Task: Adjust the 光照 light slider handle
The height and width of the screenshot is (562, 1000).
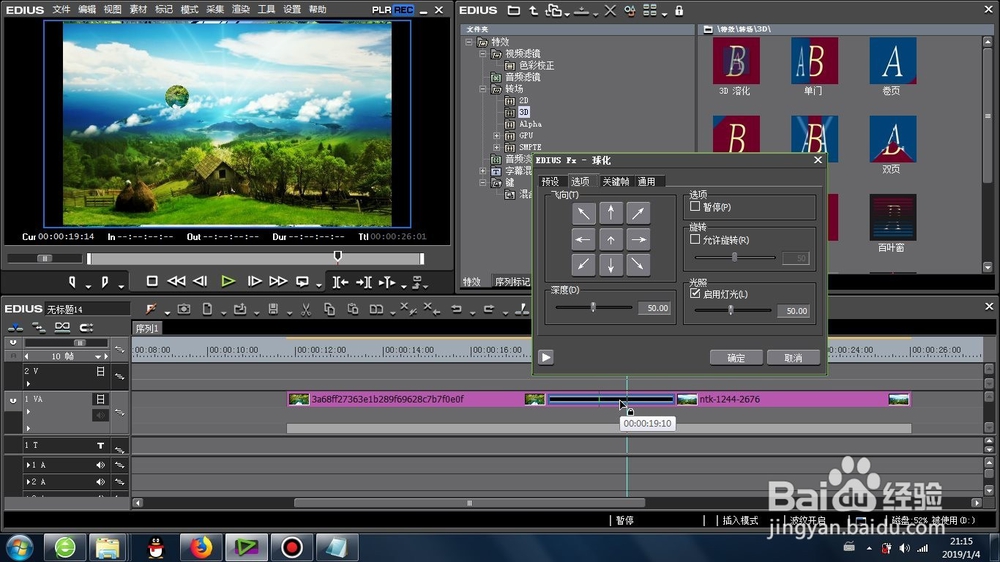Action: [x=731, y=310]
